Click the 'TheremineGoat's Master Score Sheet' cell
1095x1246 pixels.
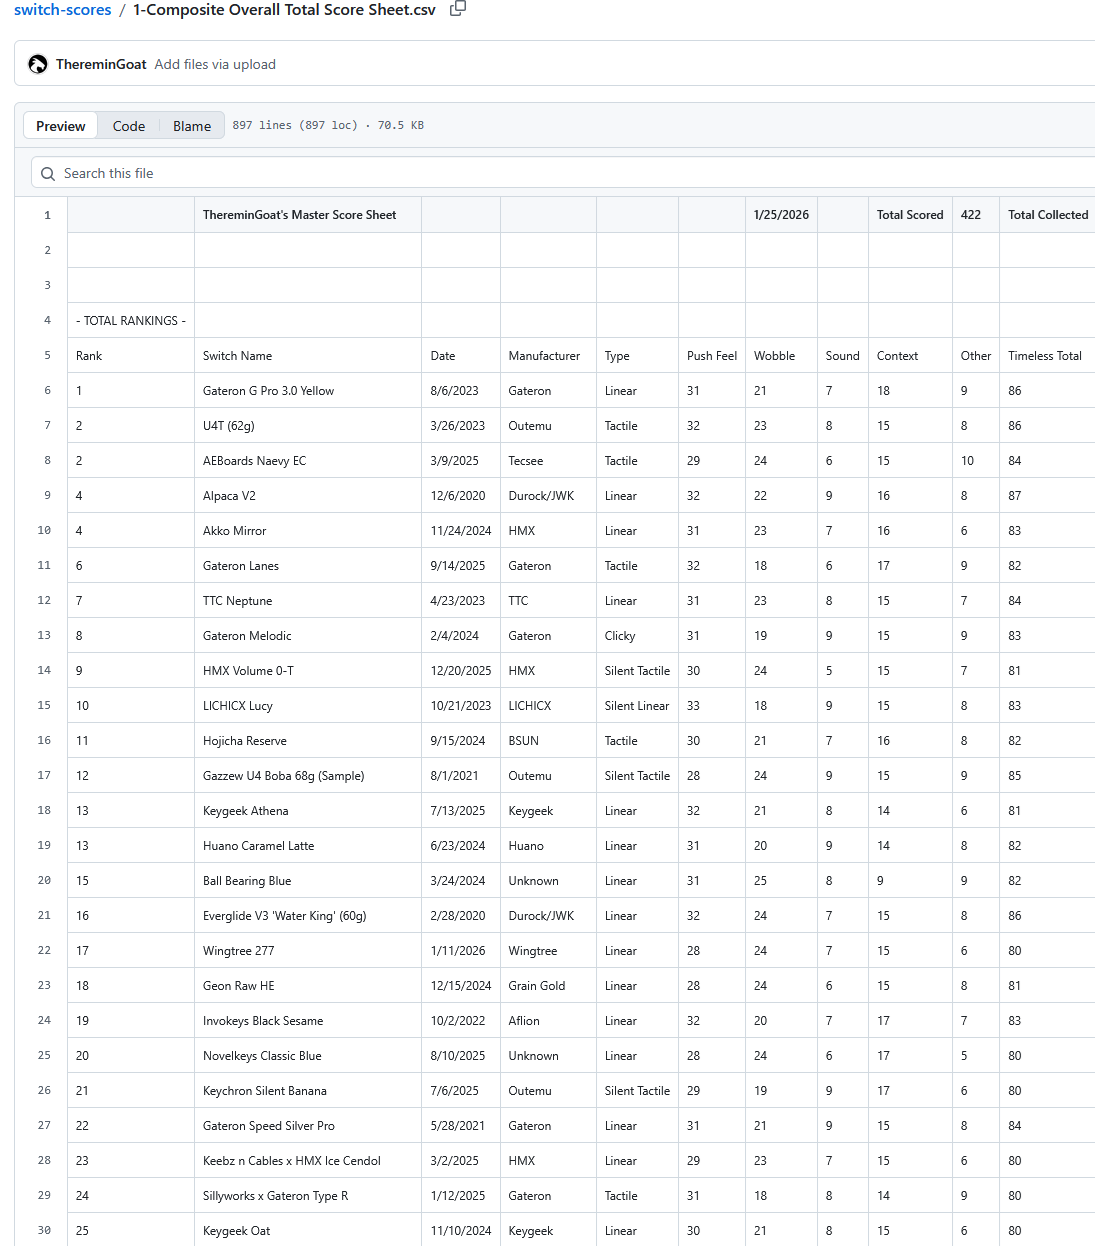[308, 215]
